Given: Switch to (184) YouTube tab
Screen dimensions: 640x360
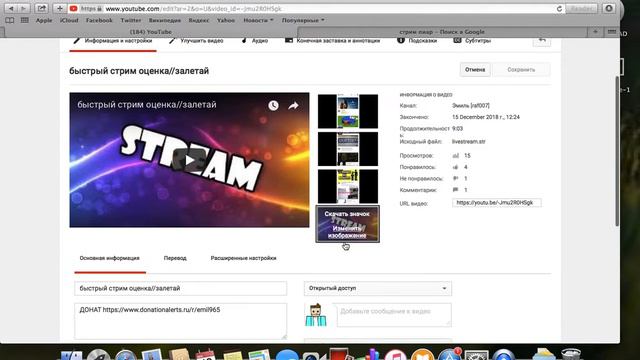Looking at the screenshot, I should (151, 32).
